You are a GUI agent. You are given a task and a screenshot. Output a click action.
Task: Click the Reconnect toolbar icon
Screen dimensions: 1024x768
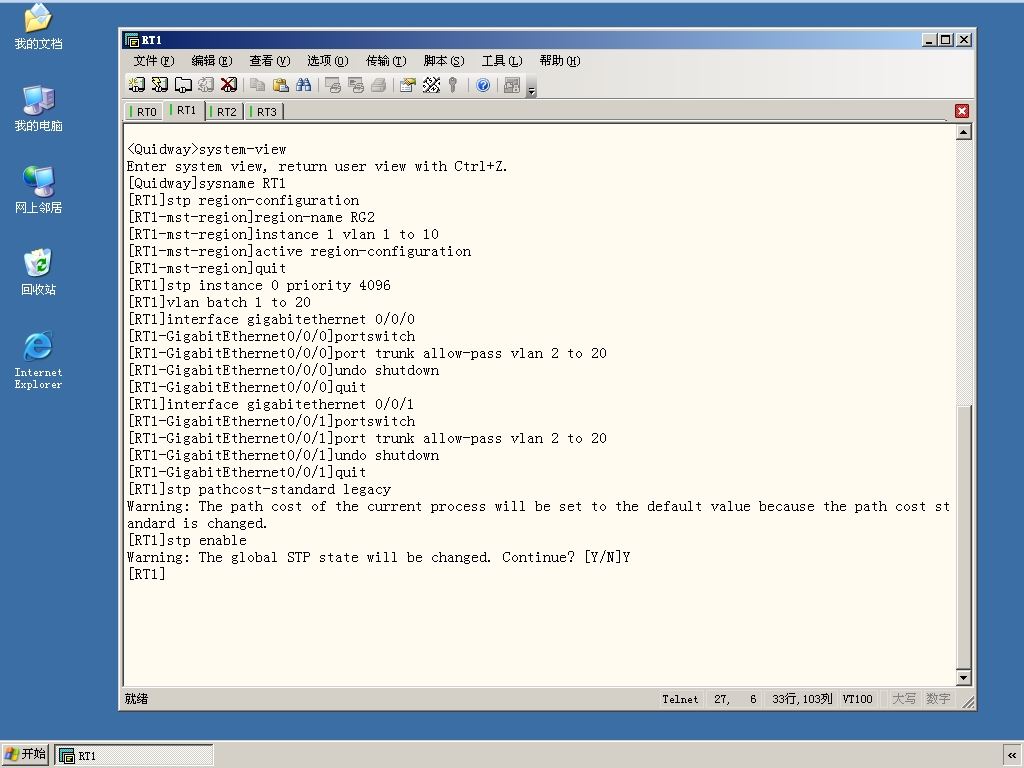pyautogui.click(x=206, y=85)
